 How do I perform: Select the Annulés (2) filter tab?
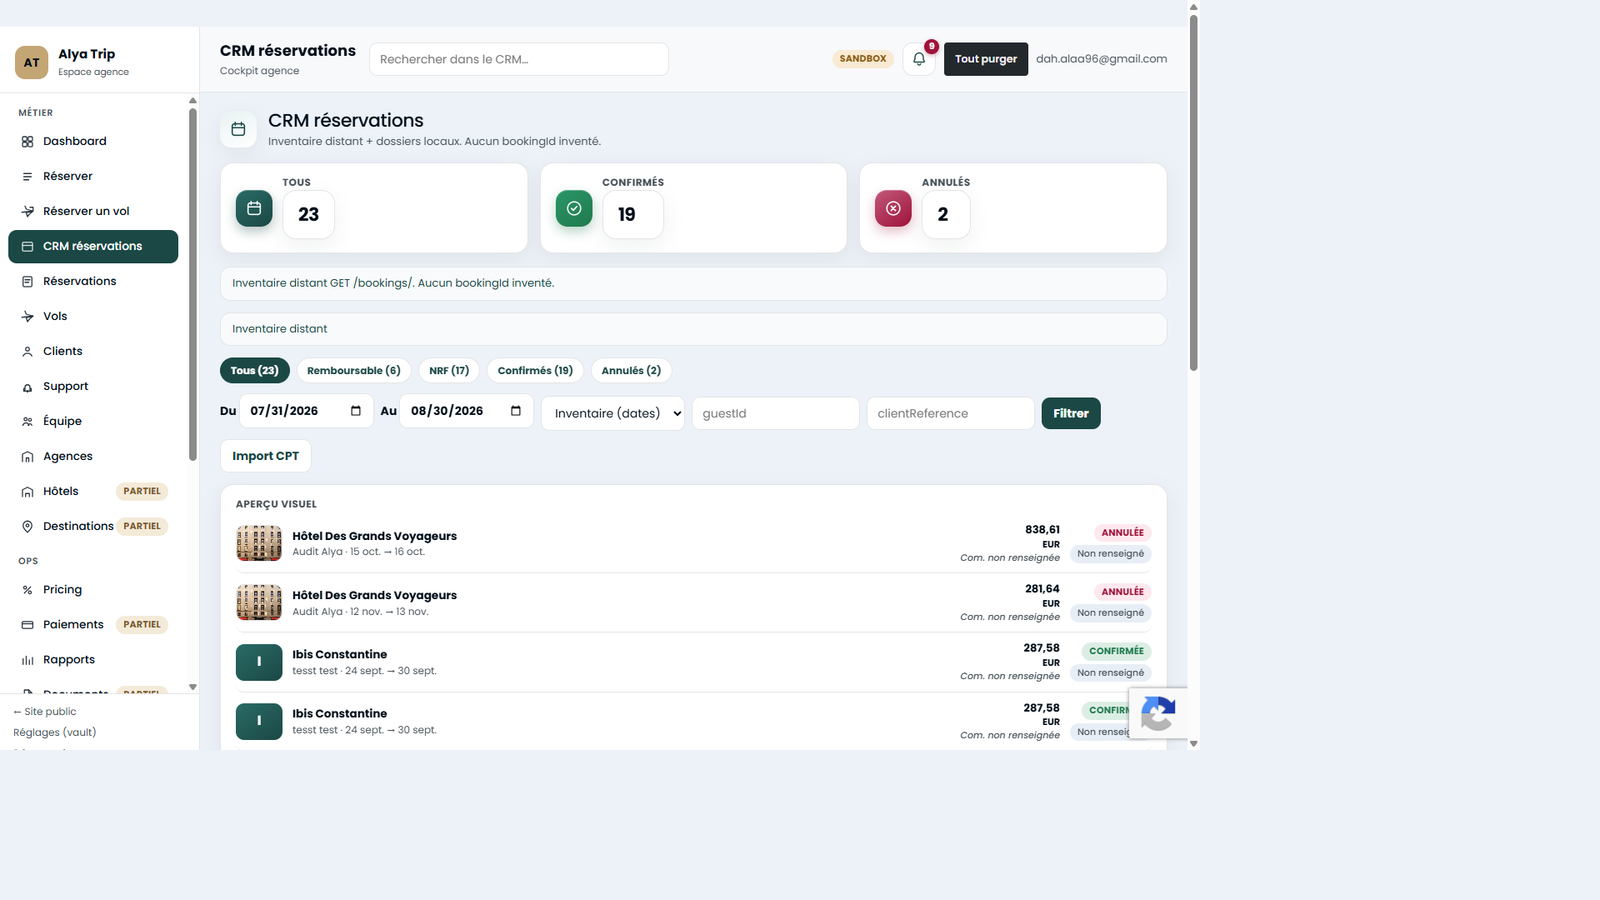631,370
